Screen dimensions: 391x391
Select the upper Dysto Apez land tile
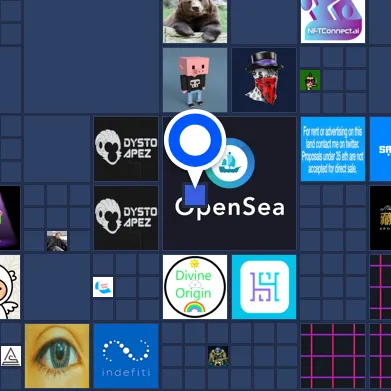(x=126, y=149)
